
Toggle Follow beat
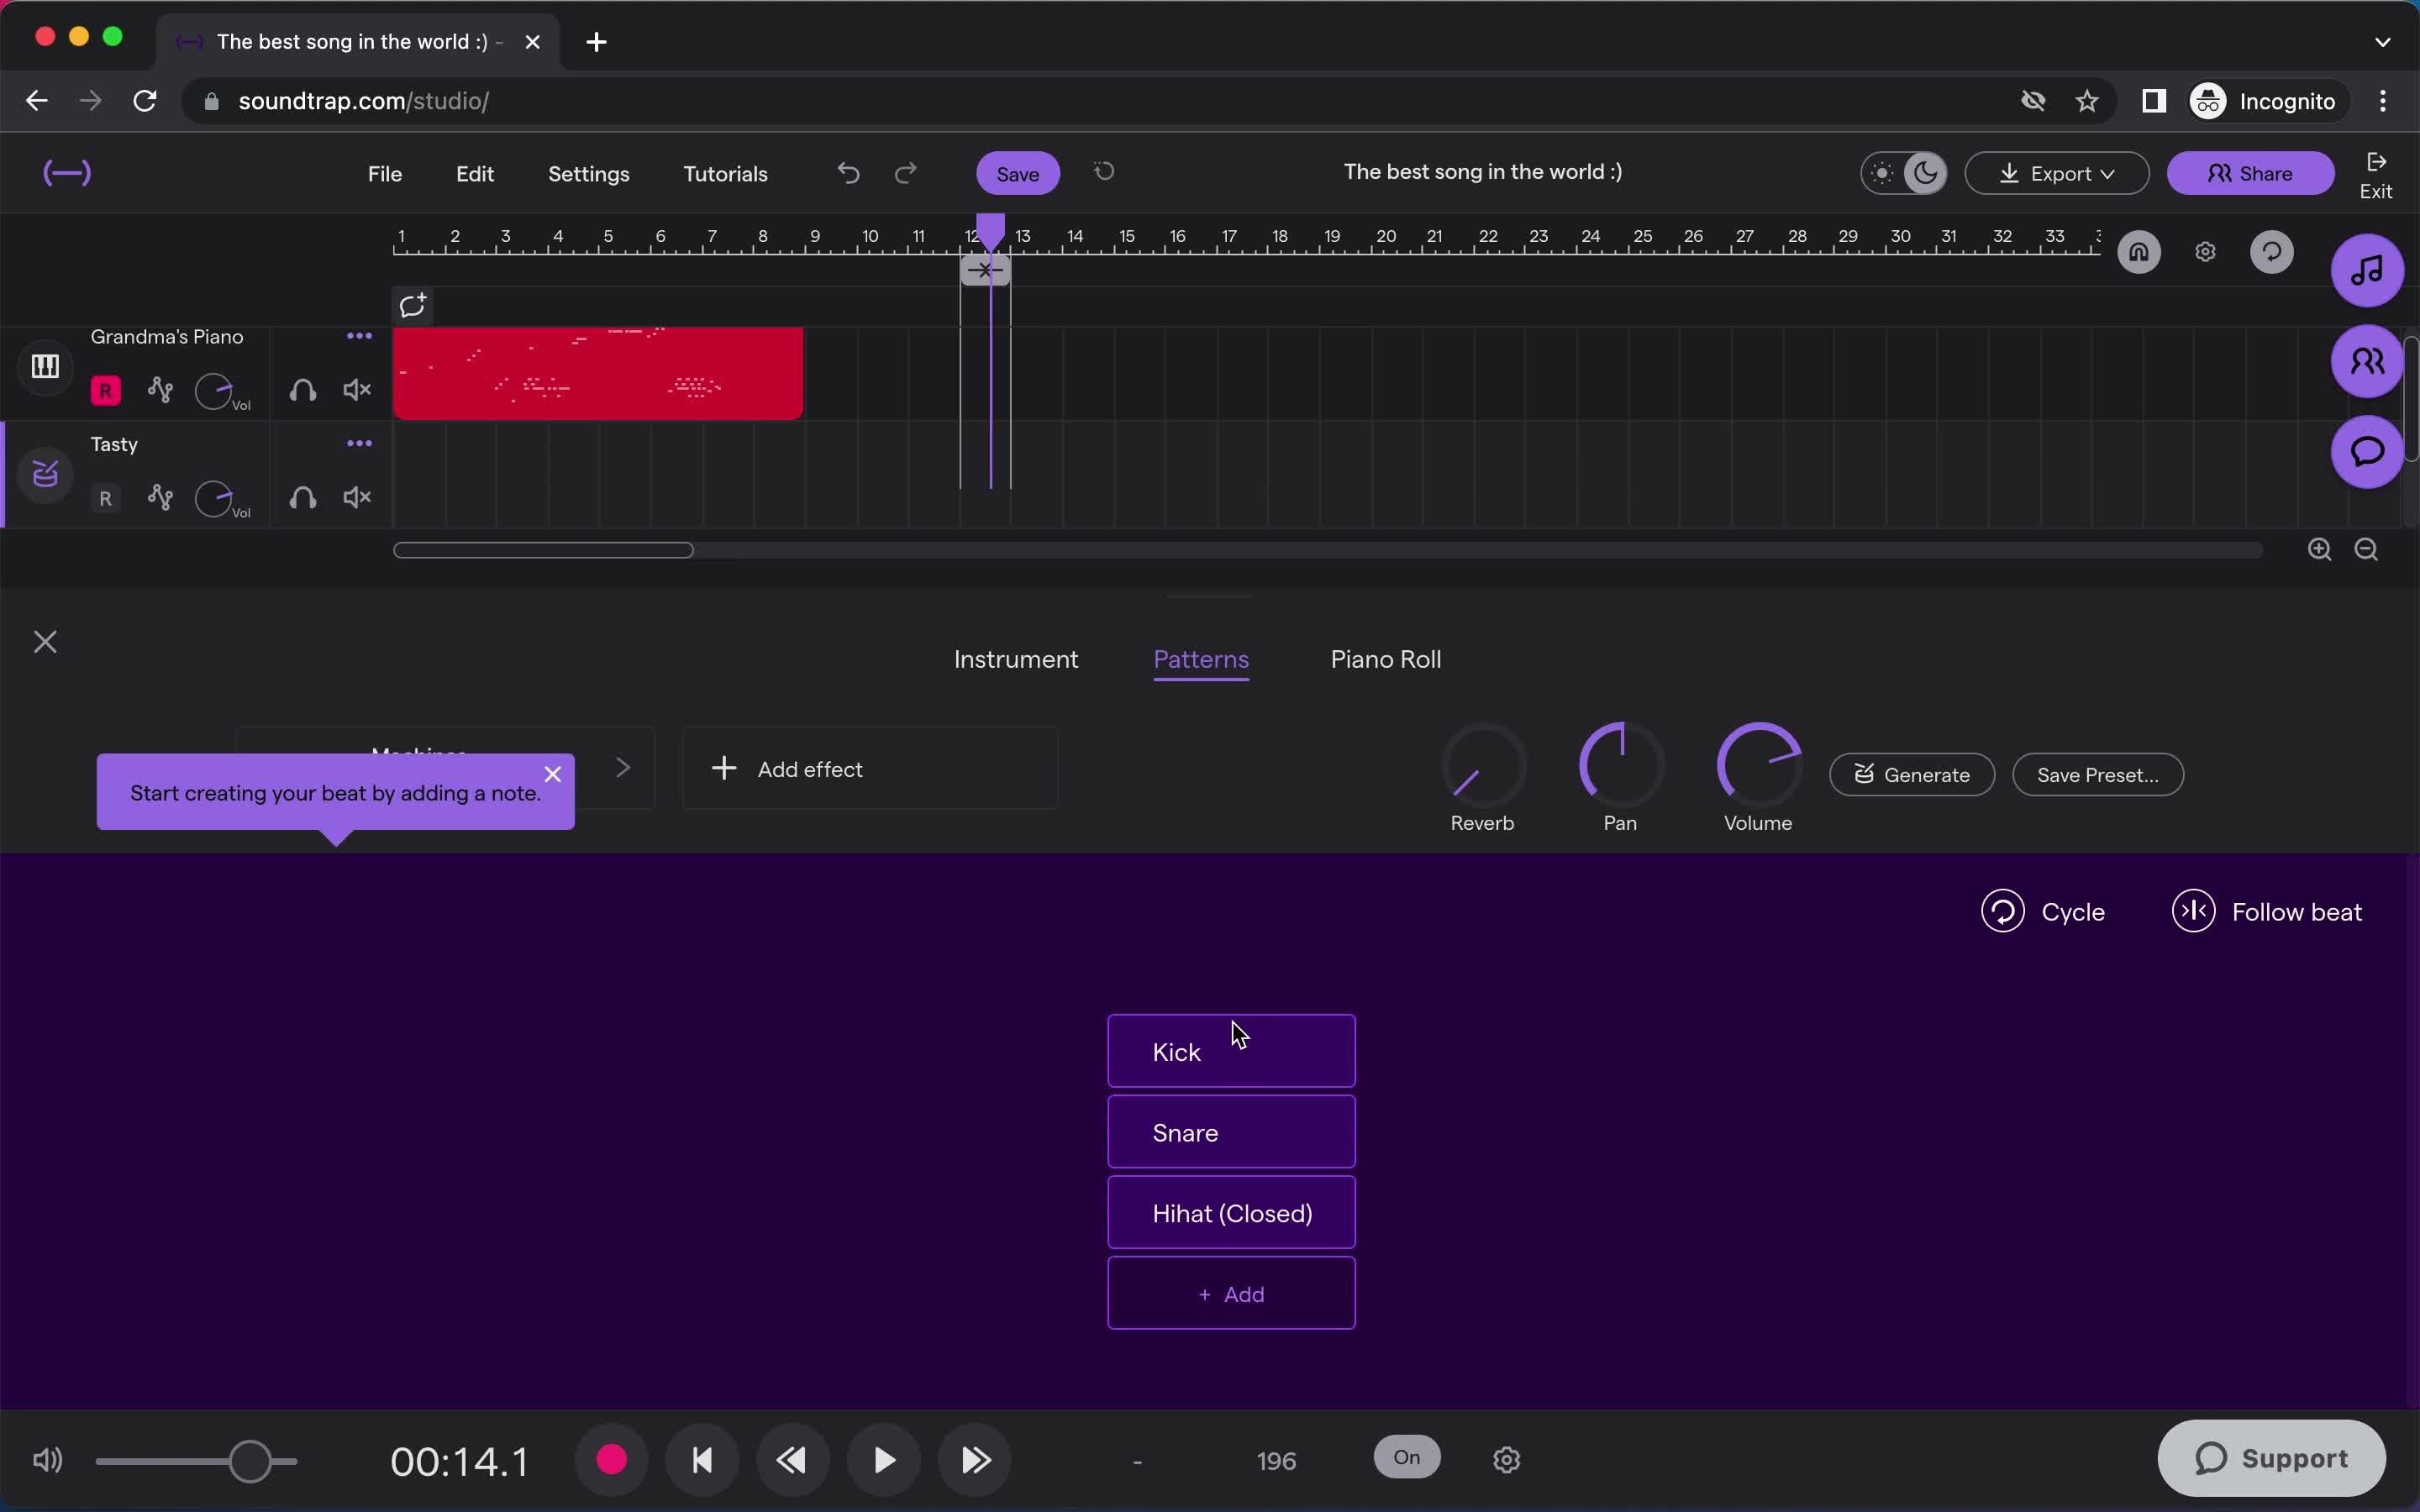(2266, 911)
